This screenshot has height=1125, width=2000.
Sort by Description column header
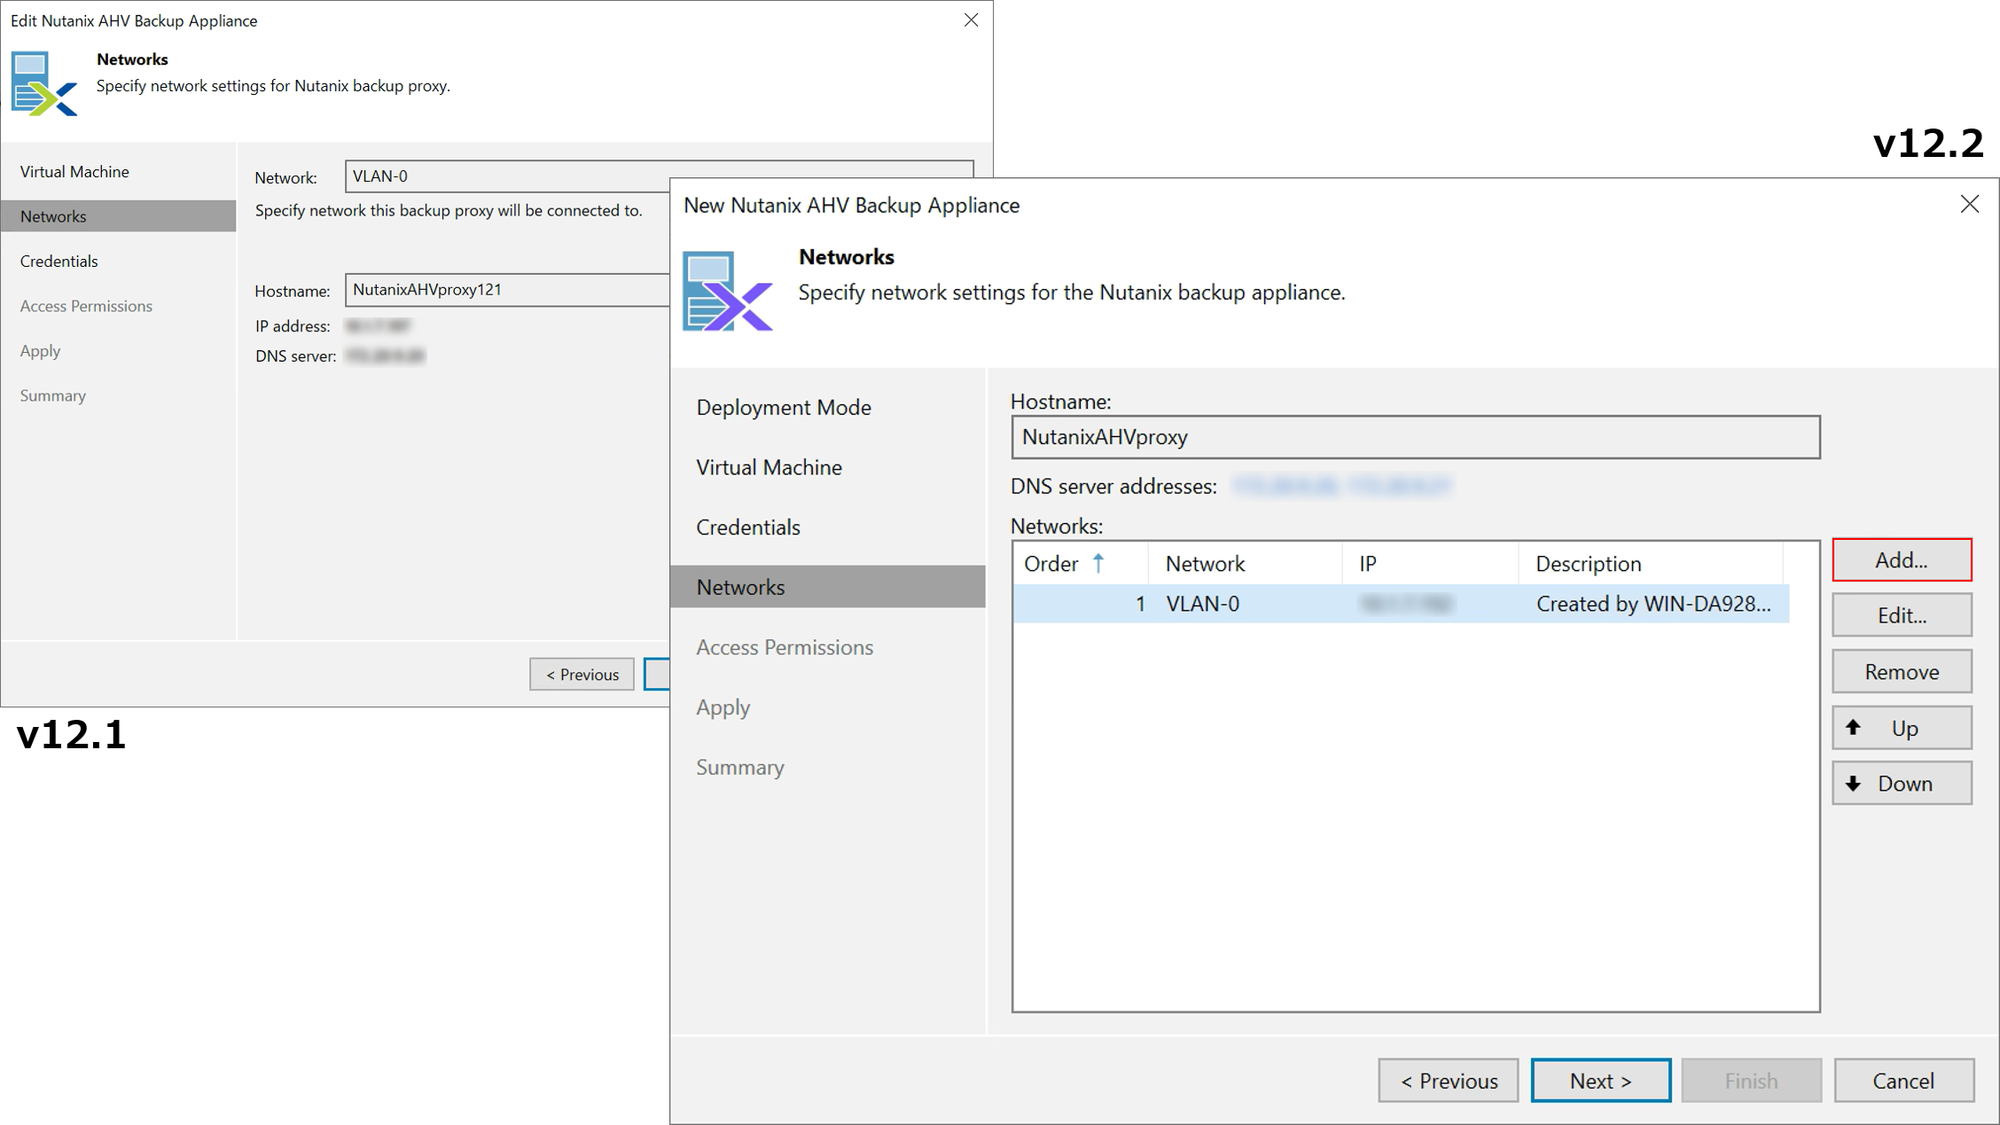click(1650, 564)
